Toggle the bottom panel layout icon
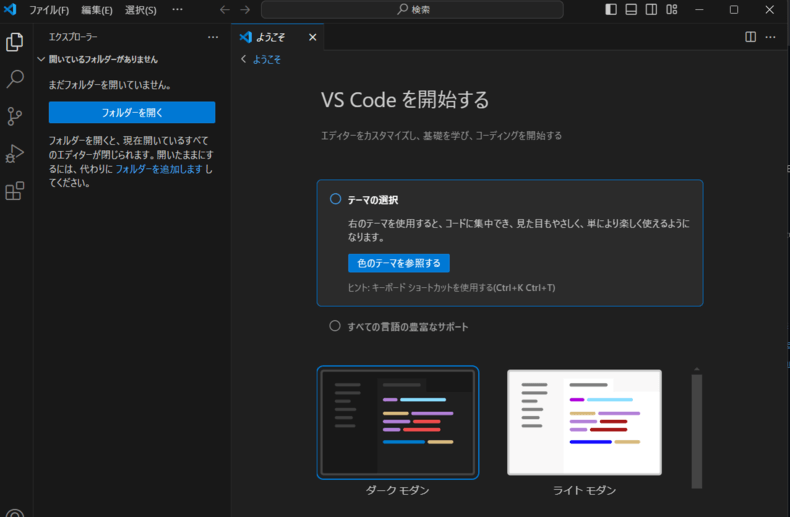The height and width of the screenshot is (517, 790). [x=631, y=10]
